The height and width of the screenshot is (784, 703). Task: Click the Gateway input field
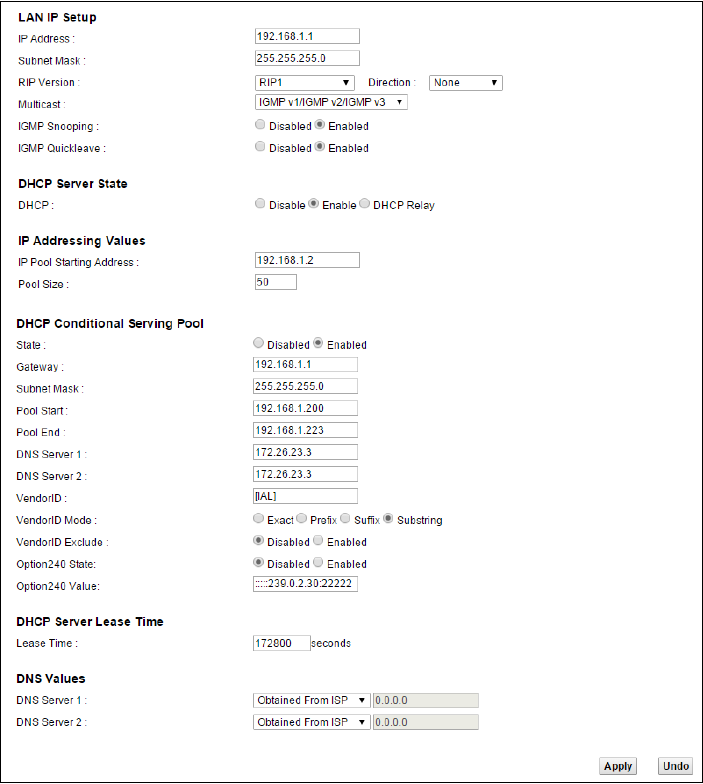coord(305,364)
